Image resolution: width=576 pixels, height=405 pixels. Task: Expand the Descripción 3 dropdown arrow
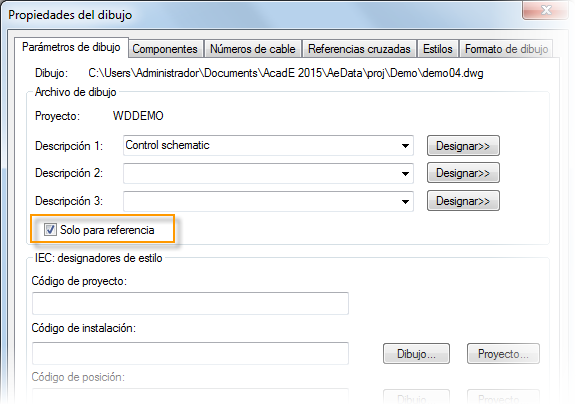click(405, 201)
